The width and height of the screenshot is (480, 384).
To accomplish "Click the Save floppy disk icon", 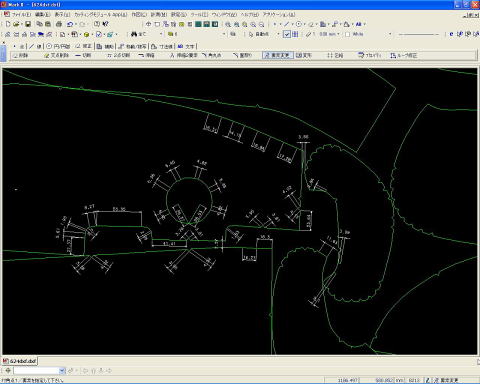I will (x=28, y=24).
